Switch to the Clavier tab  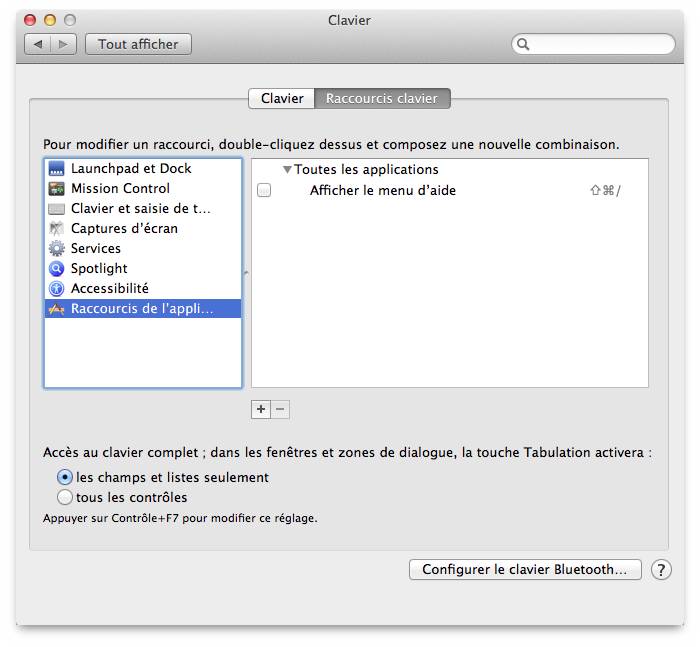tap(282, 99)
